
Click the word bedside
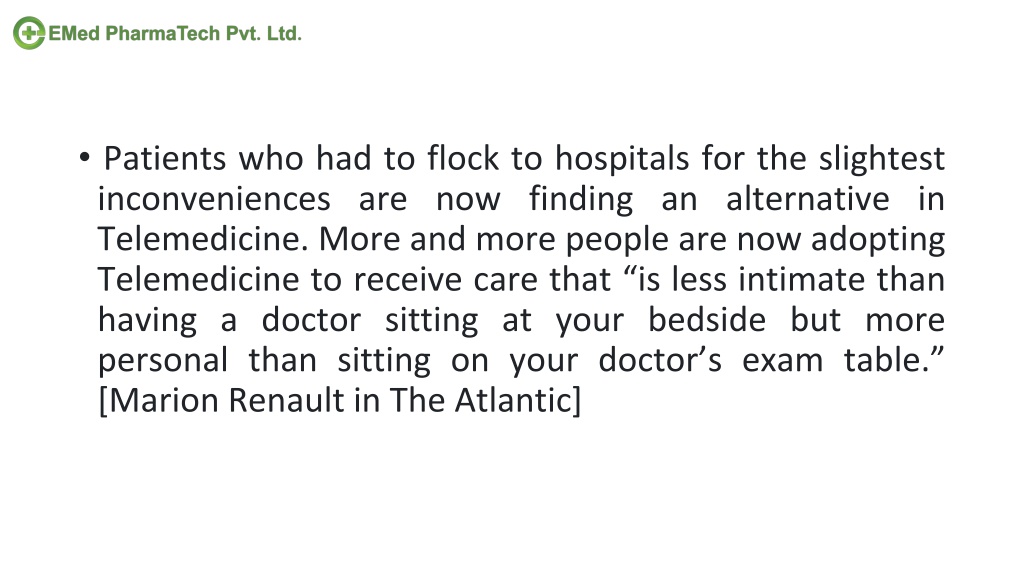pyautogui.click(x=707, y=320)
